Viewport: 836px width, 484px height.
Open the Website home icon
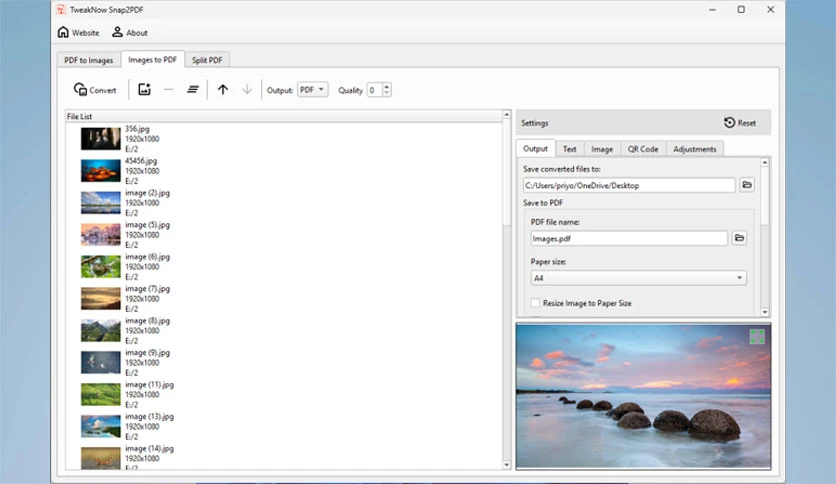pyautogui.click(x=63, y=32)
